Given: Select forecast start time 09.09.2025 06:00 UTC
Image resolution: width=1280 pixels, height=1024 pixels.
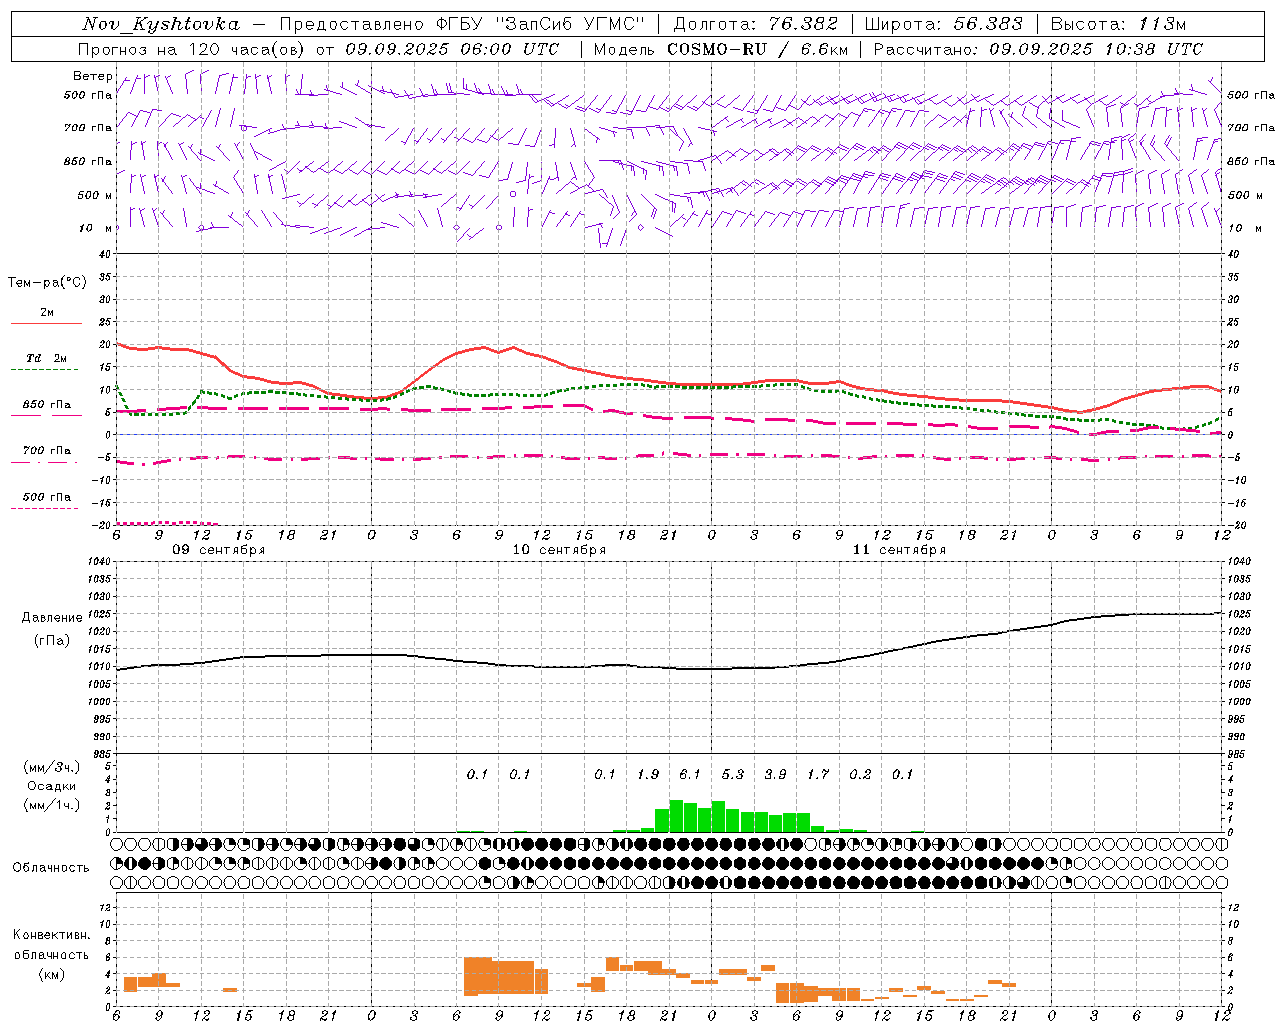Looking at the screenshot, I should click(x=452, y=49).
